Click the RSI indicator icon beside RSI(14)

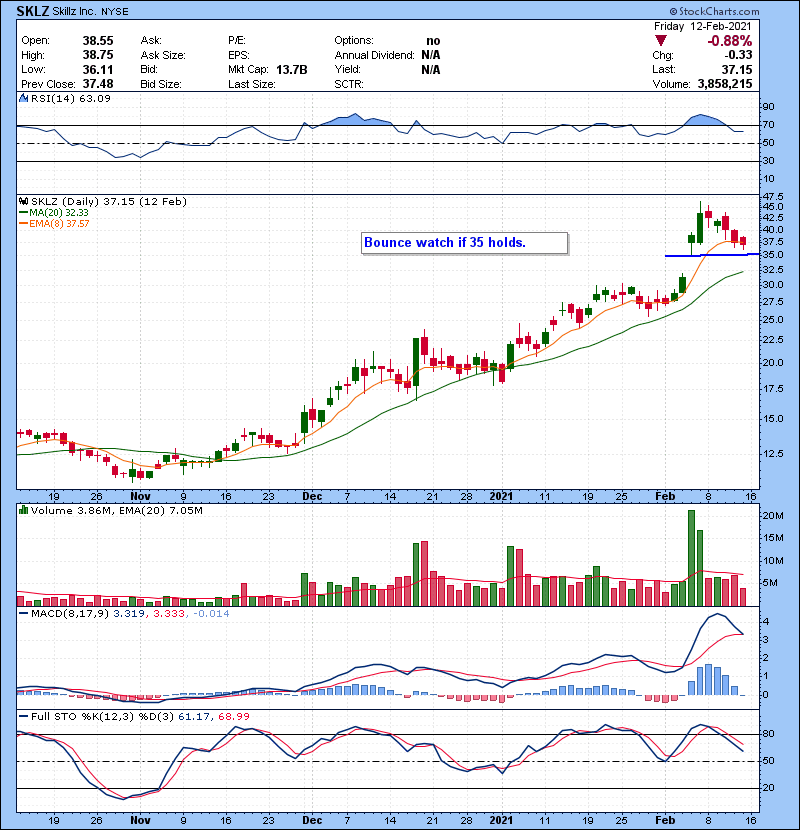coord(24,98)
